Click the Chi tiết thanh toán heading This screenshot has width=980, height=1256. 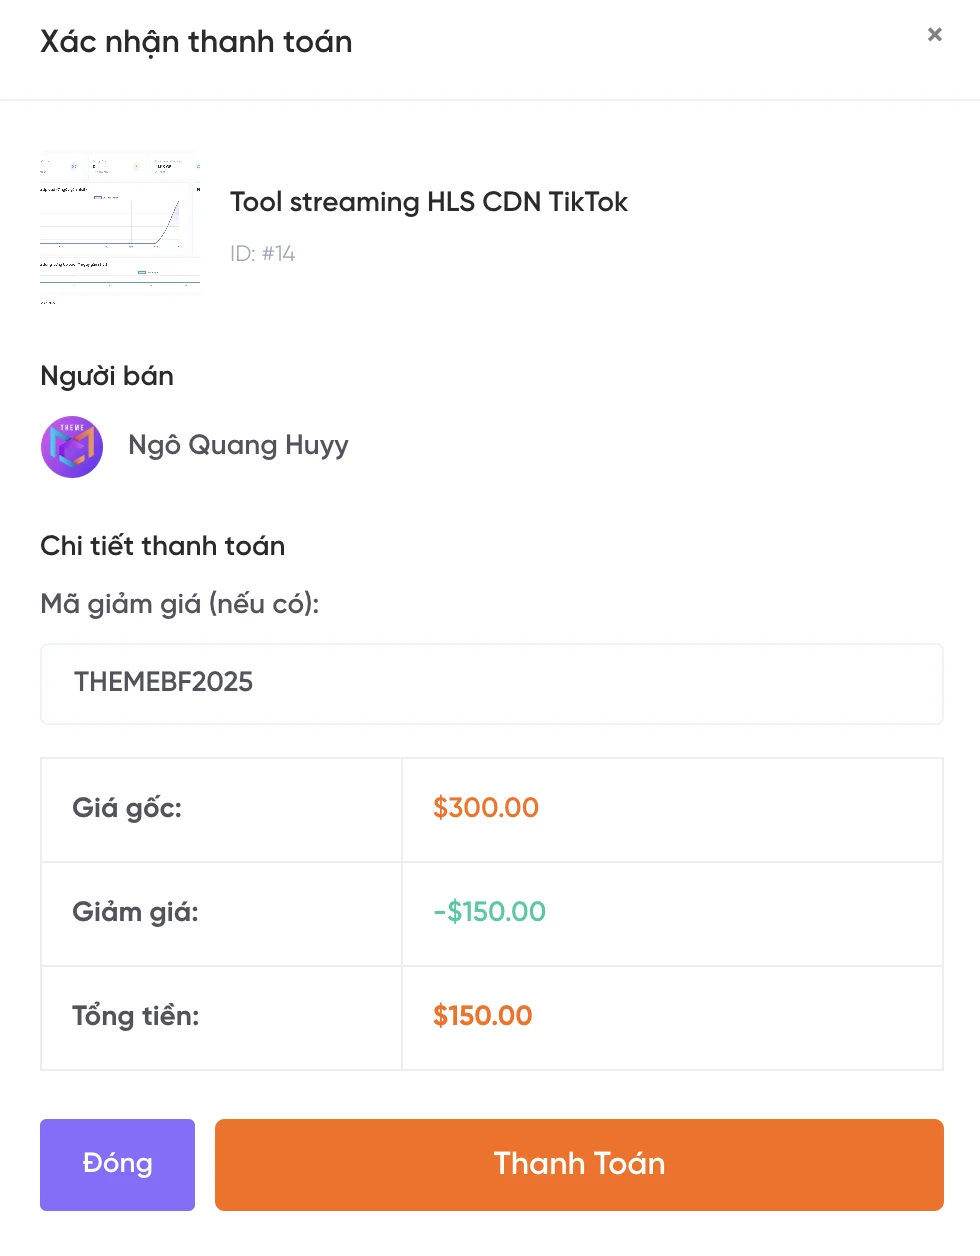click(x=162, y=546)
